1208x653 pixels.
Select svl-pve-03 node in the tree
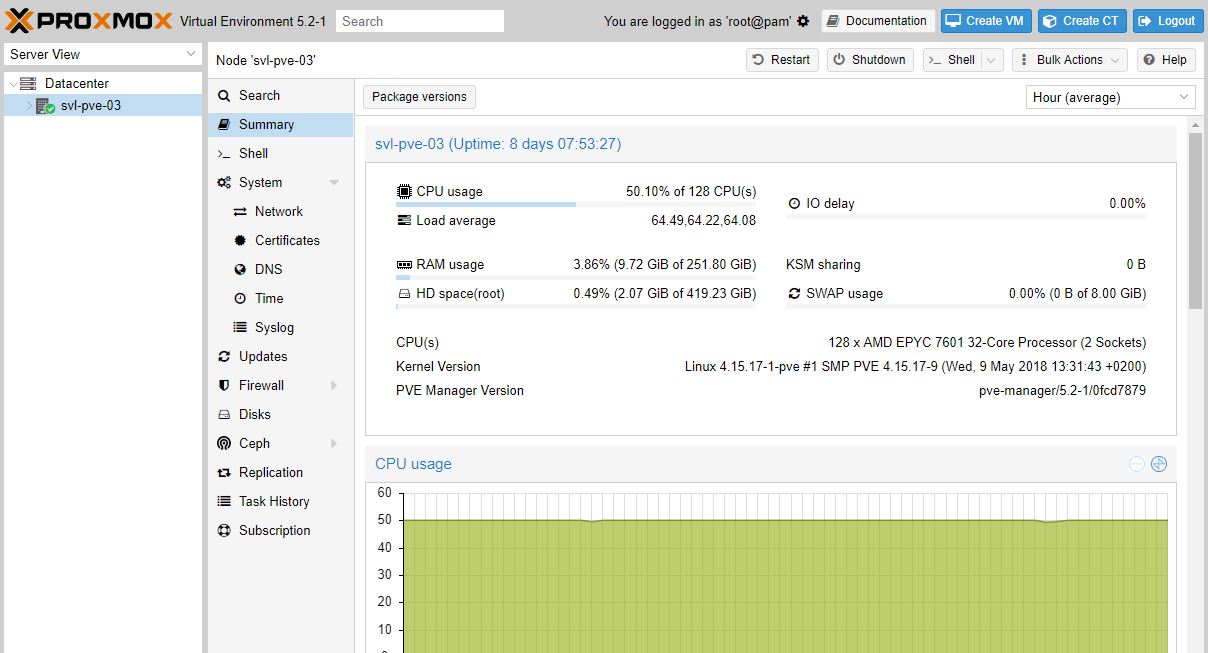pos(103,105)
